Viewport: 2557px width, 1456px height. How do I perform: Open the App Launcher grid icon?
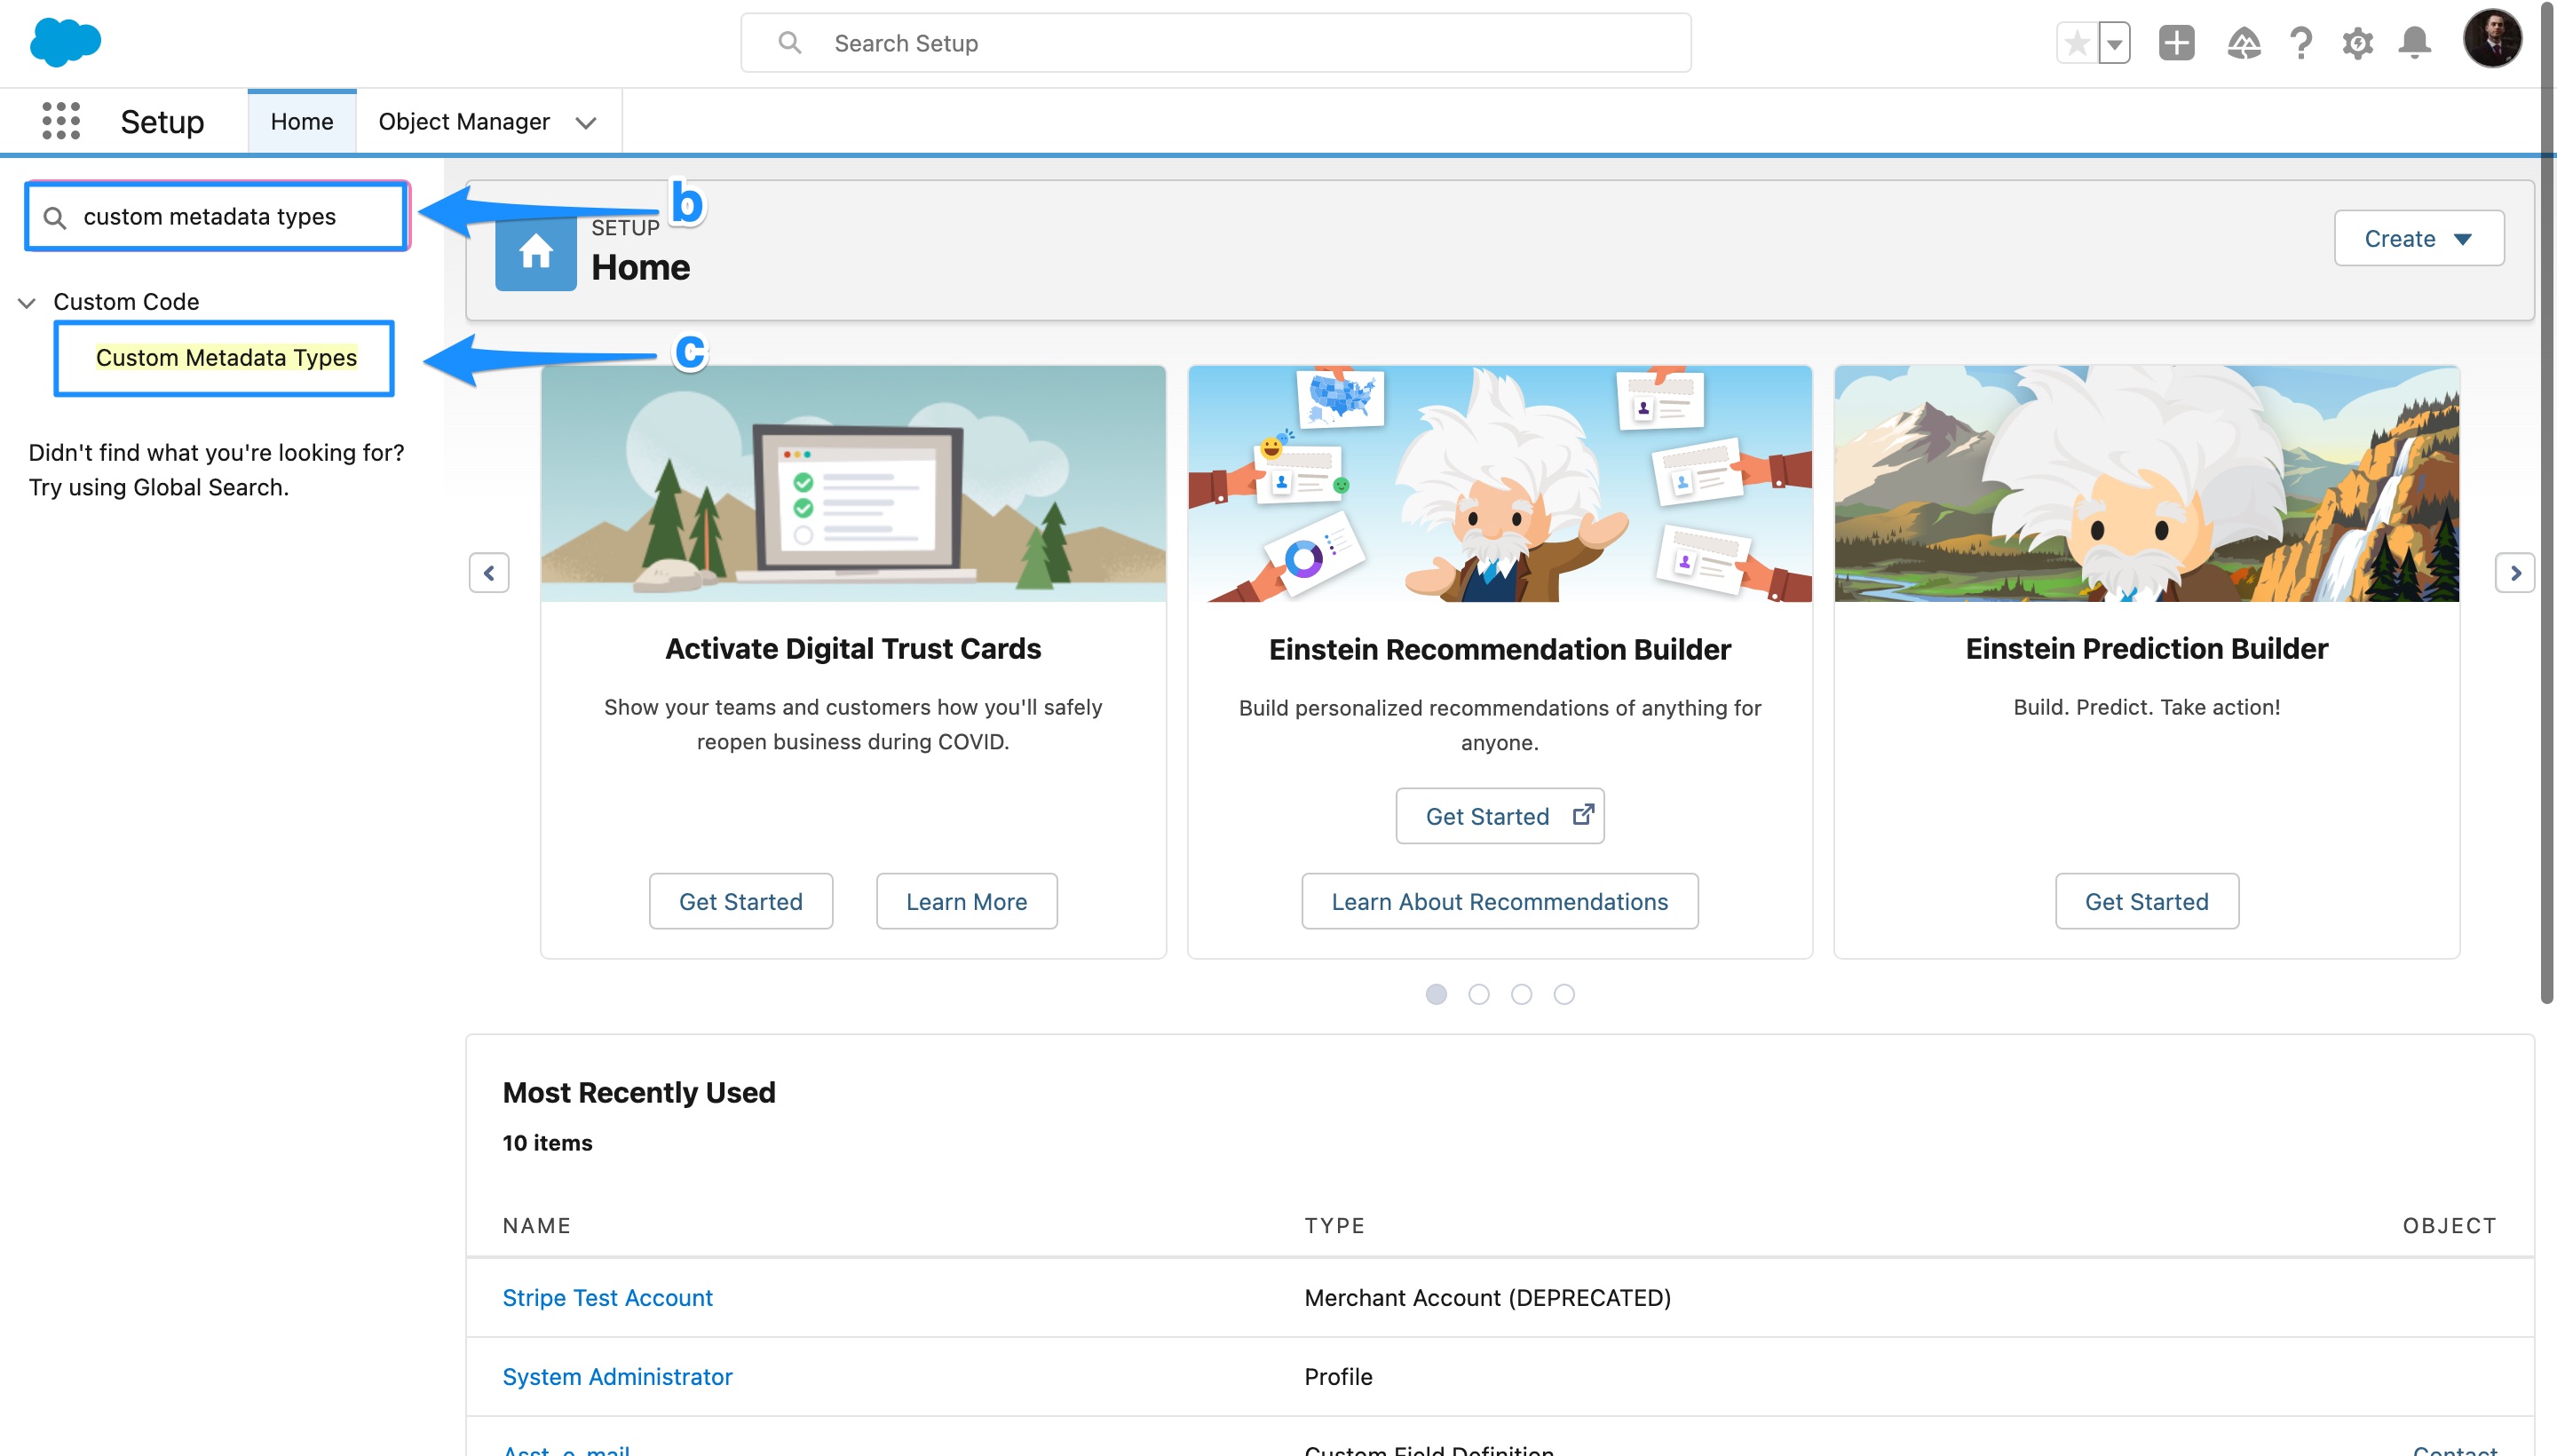click(61, 121)
